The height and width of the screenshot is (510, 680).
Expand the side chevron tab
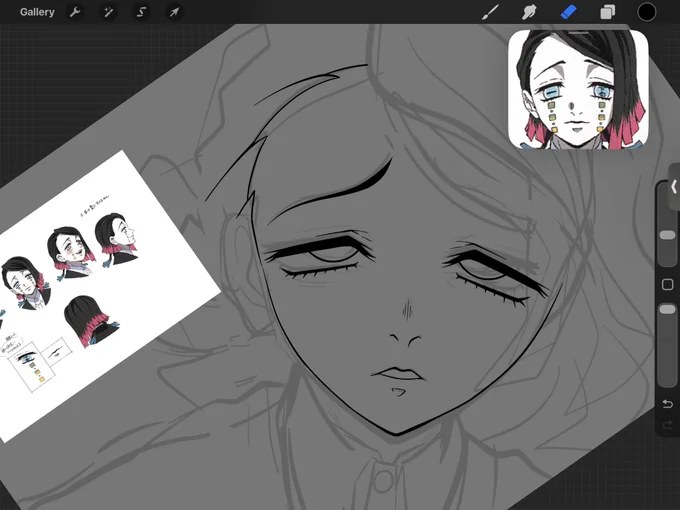[674, 187]
